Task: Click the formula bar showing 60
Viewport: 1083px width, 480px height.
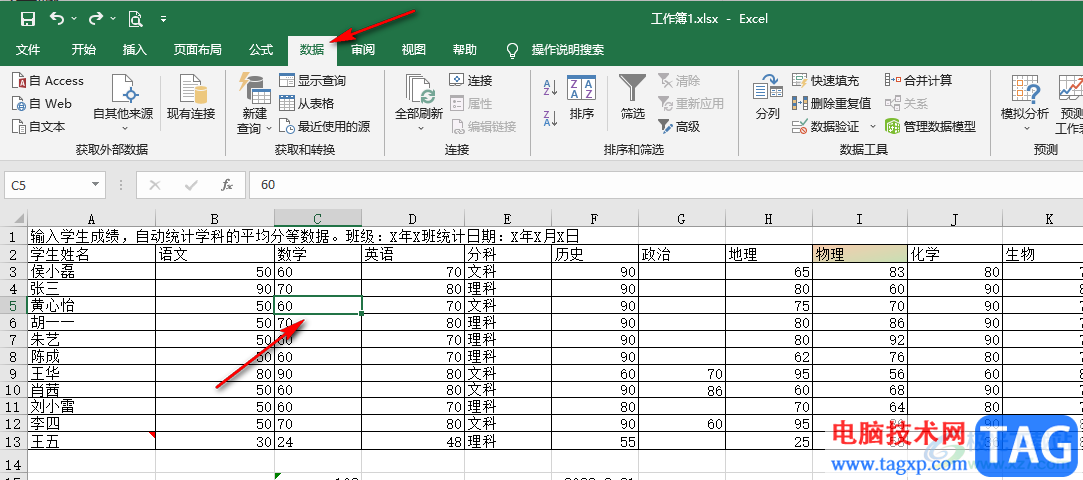Action: pos(666,184)
